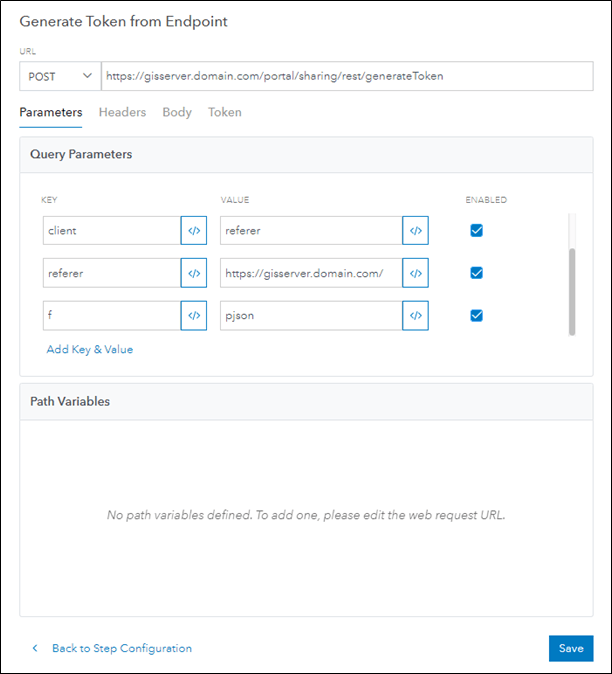The image size is (612, 674).
Task: Open the Body tab
Action: pos(177,112)
